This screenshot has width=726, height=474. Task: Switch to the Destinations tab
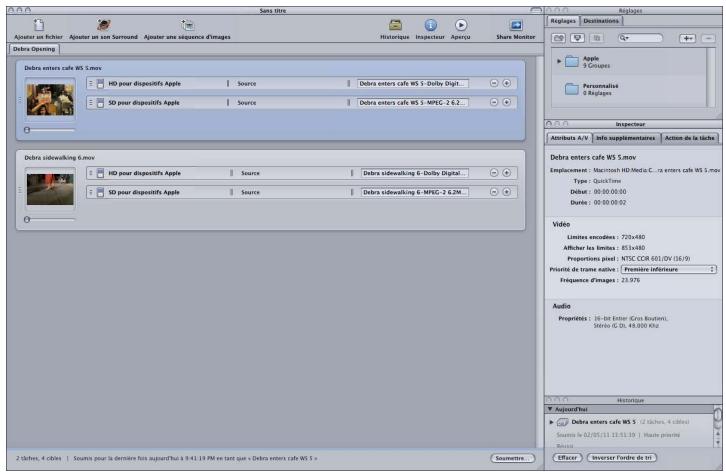click(601, 19)
